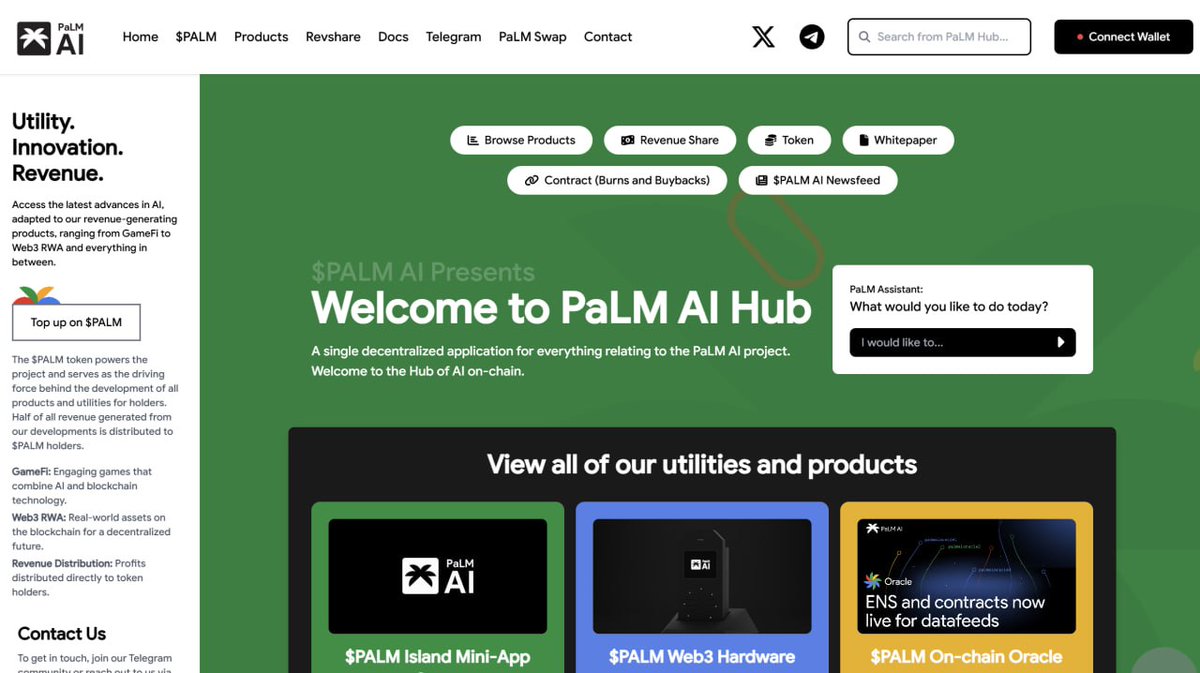This screenshot has width=1200, height=673.
Task: Click the money icon on Revenue Share
Action: tap(628, 140)
